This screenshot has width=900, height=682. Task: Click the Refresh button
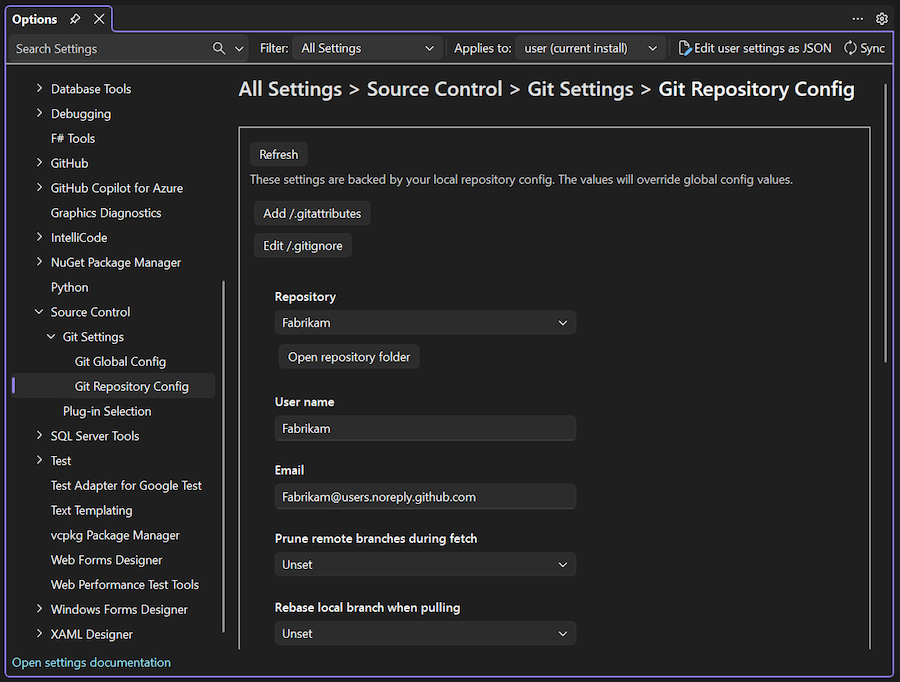278,154
